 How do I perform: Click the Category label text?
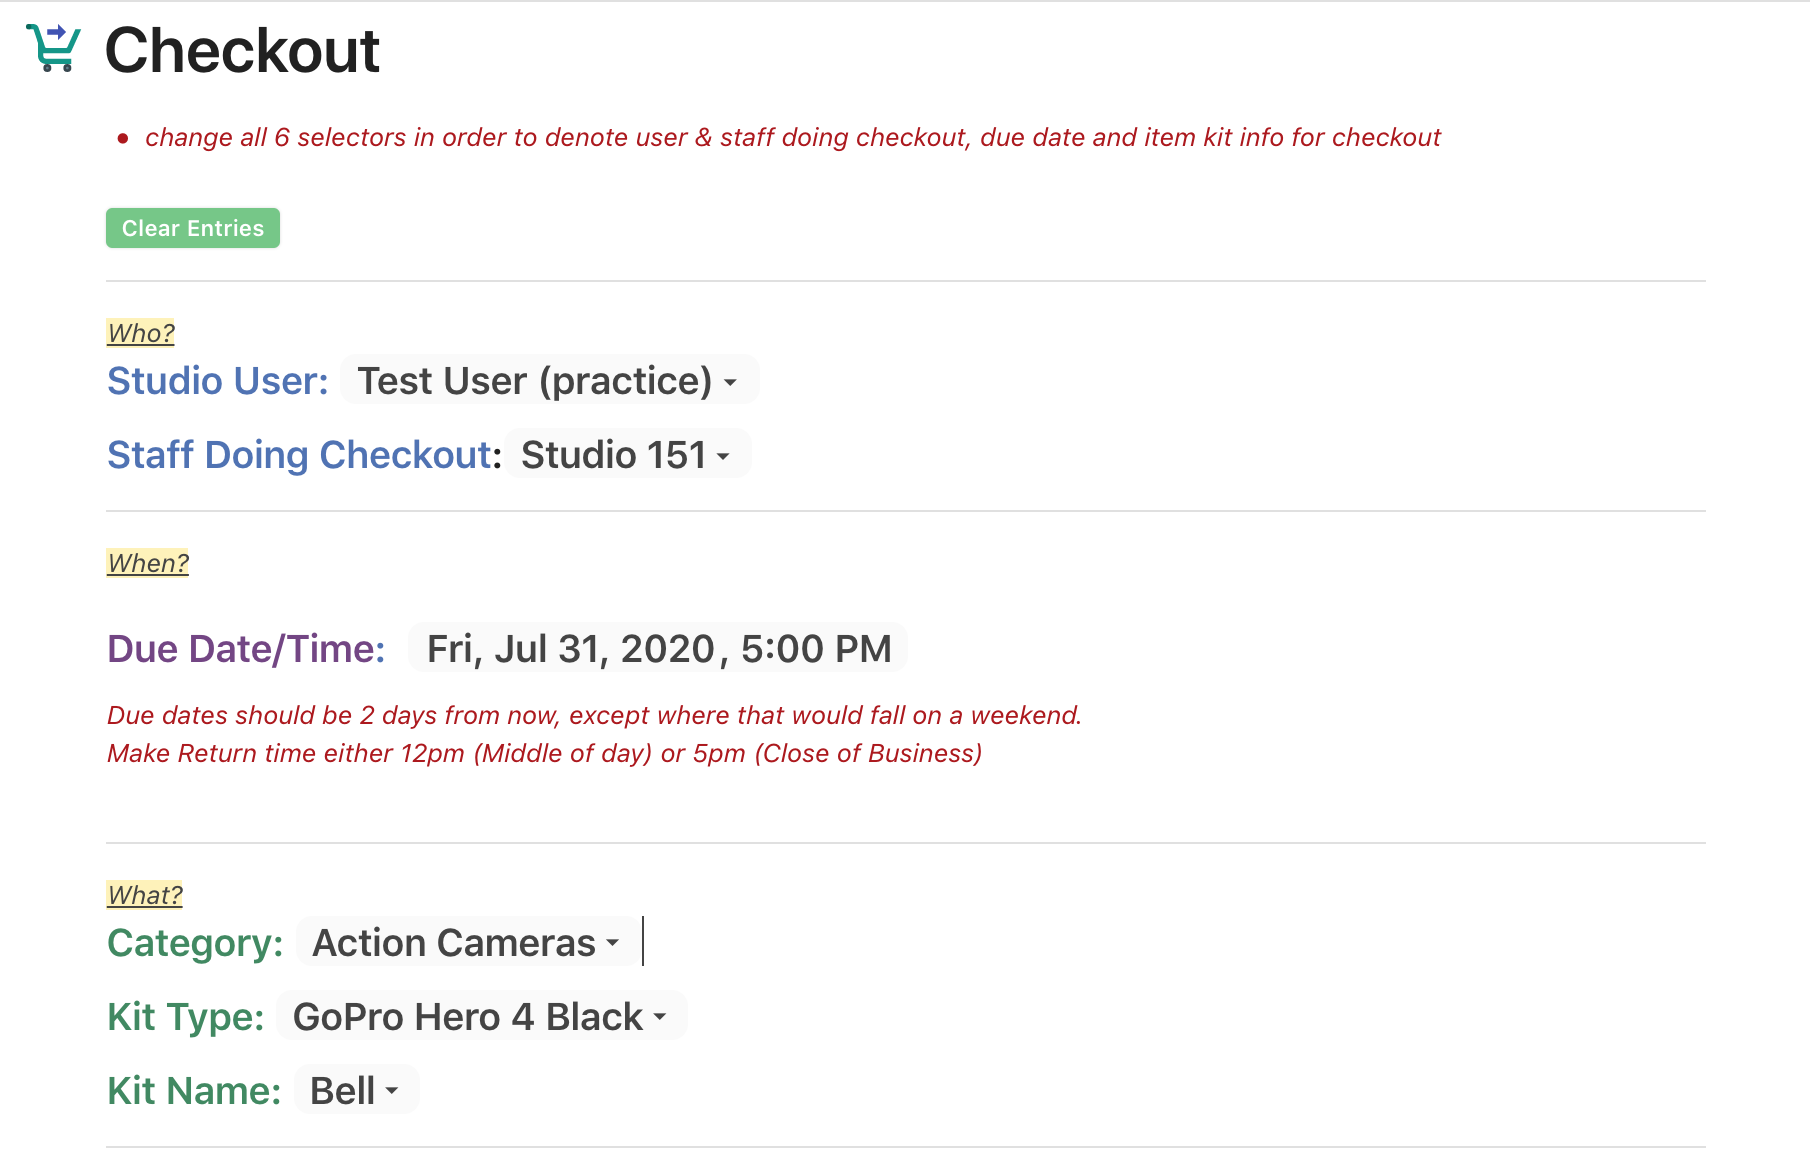tap(195, 943)
